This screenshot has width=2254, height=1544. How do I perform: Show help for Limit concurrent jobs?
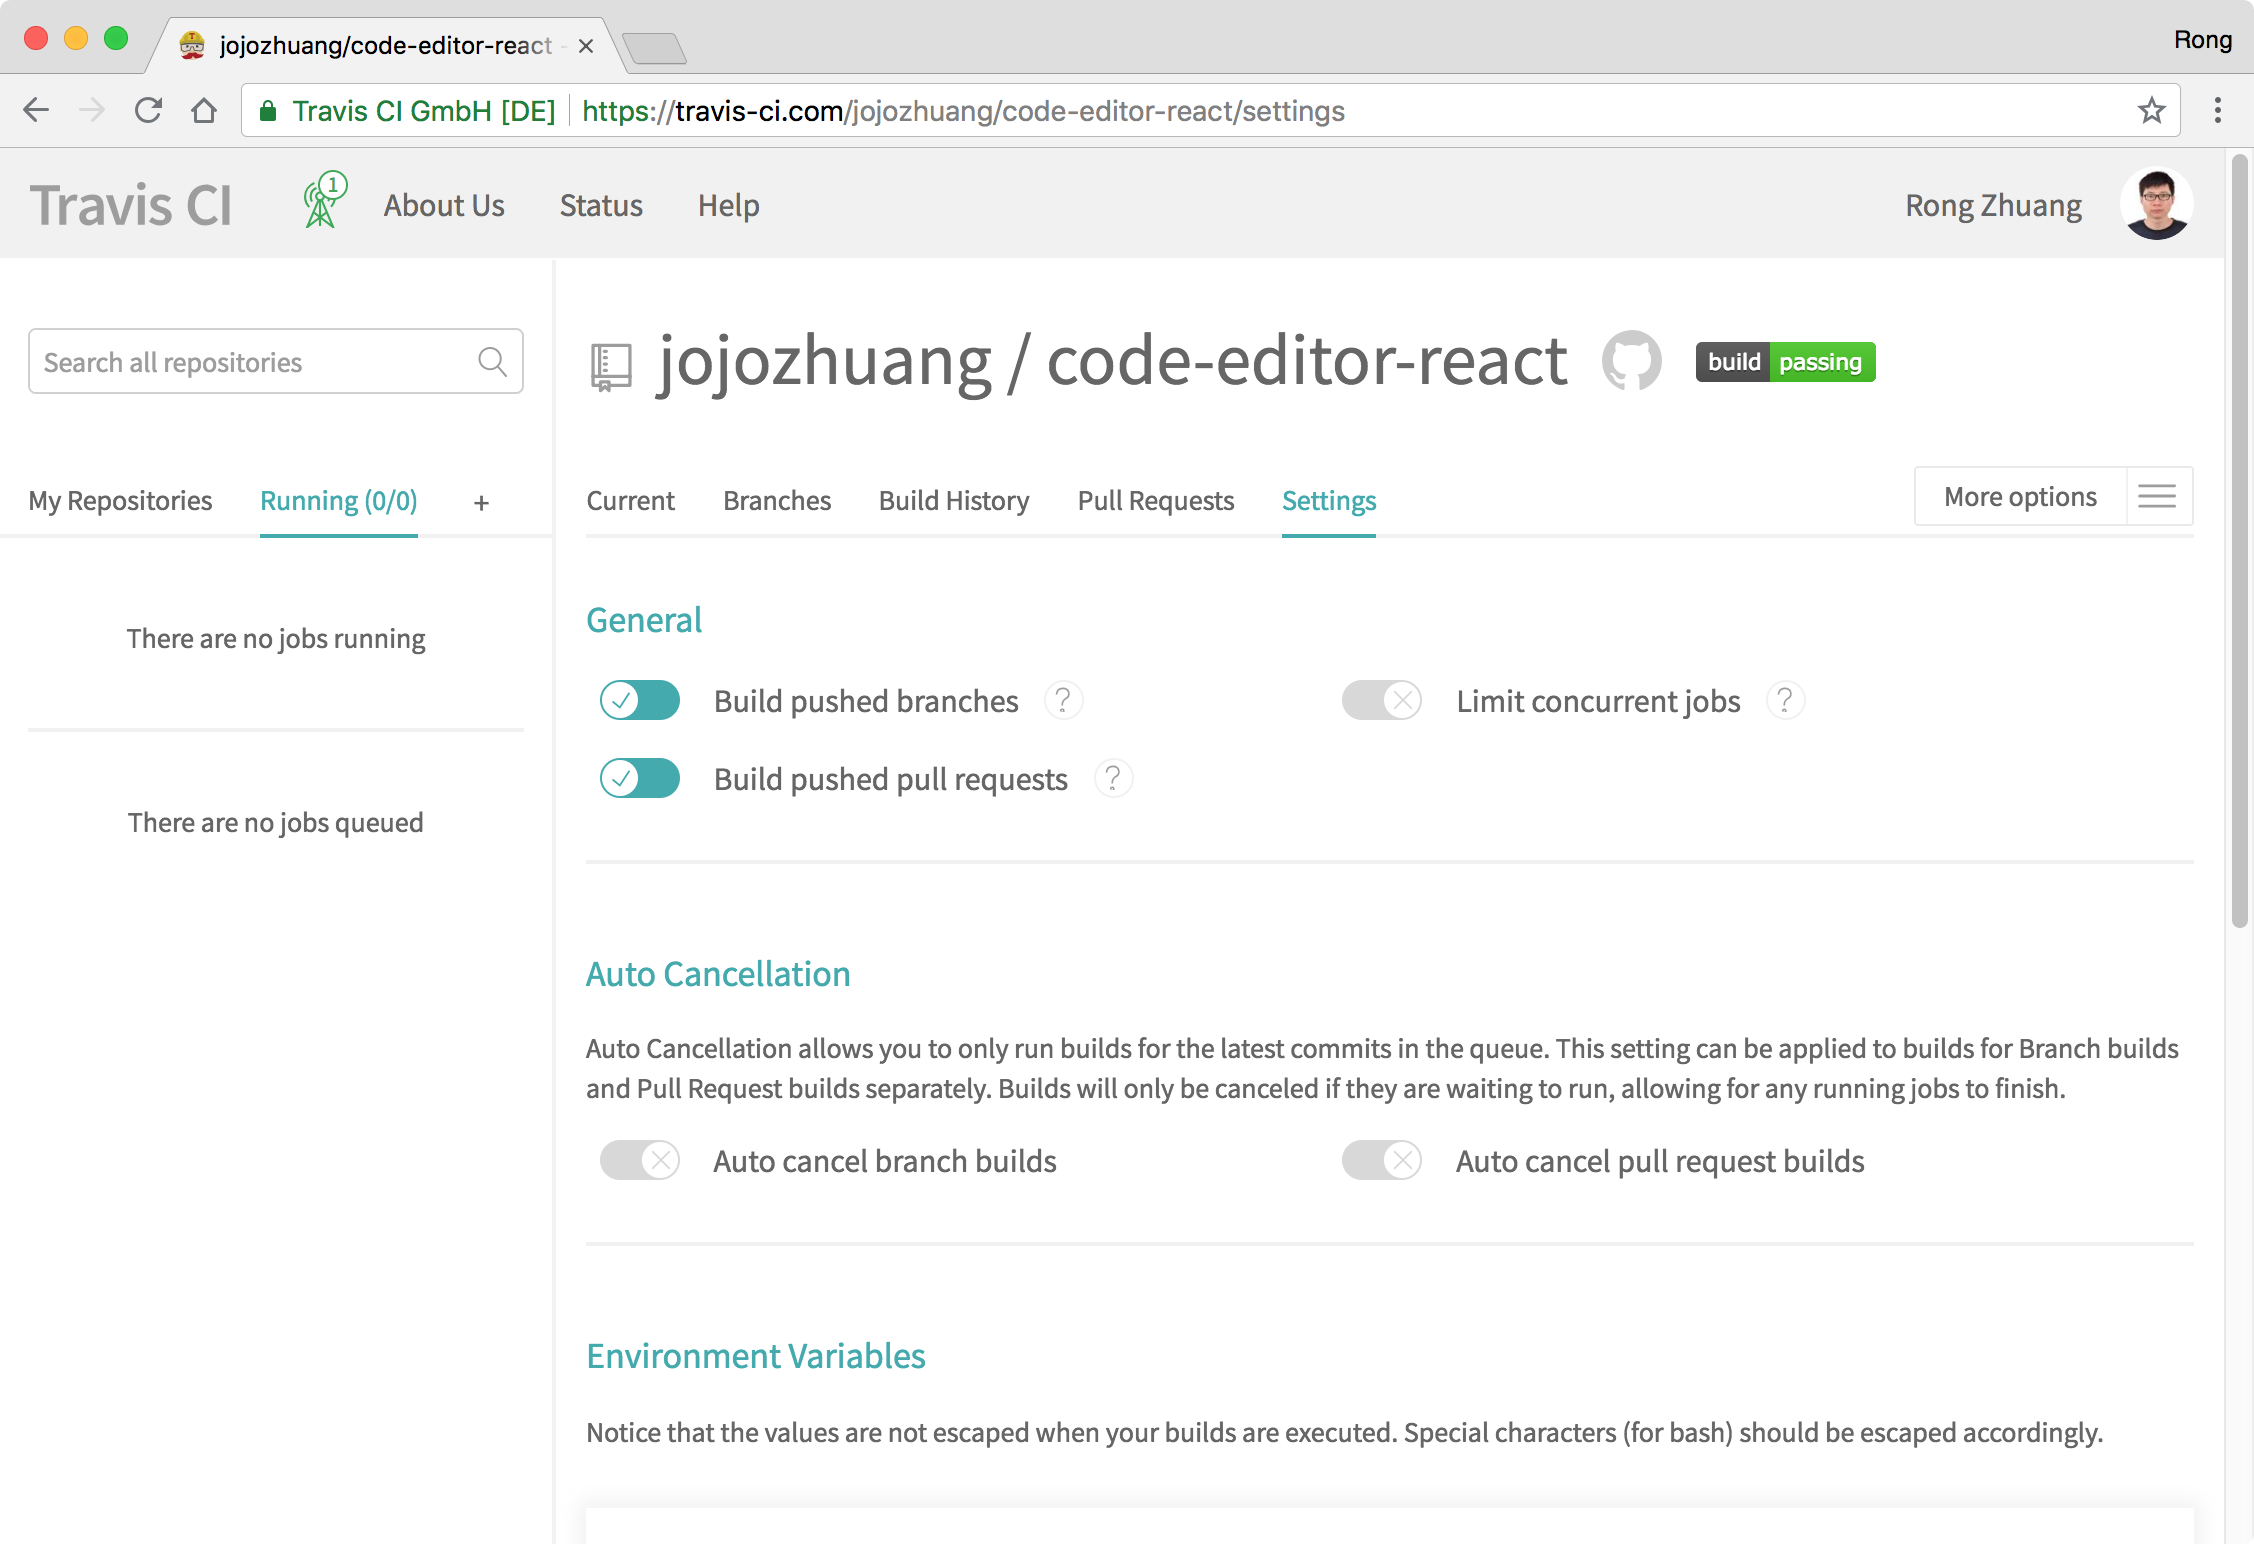click(1785, 700)
